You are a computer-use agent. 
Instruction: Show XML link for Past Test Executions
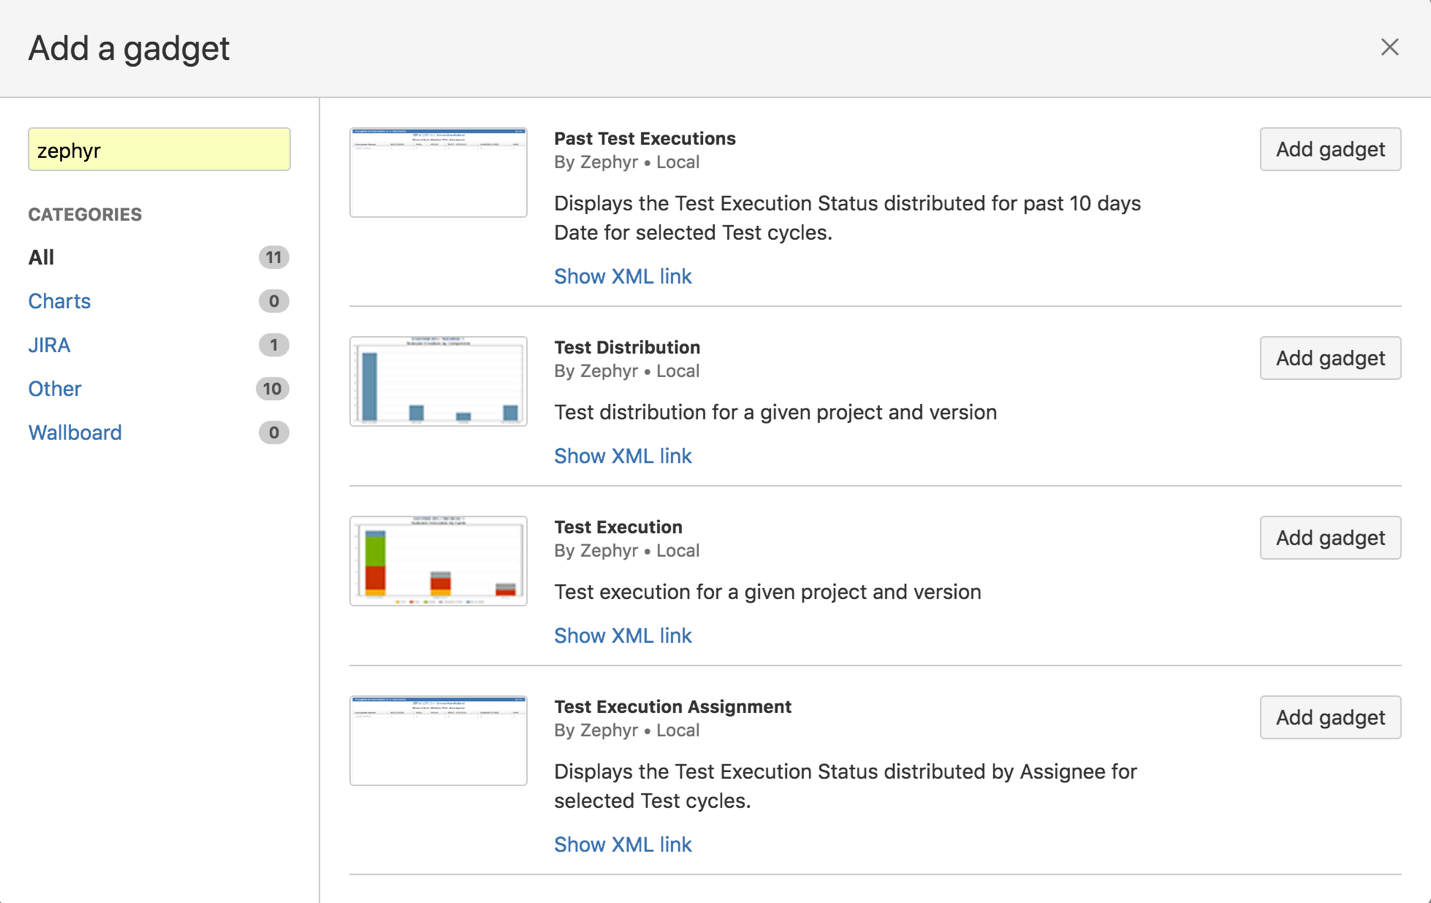click(x=622, y=277)
